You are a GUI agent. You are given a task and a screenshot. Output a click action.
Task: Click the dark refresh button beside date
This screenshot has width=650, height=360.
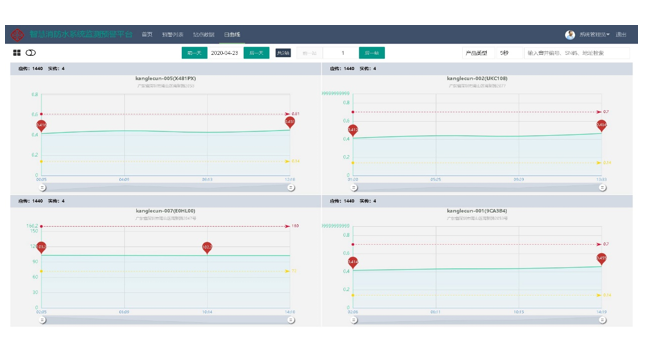283,53
